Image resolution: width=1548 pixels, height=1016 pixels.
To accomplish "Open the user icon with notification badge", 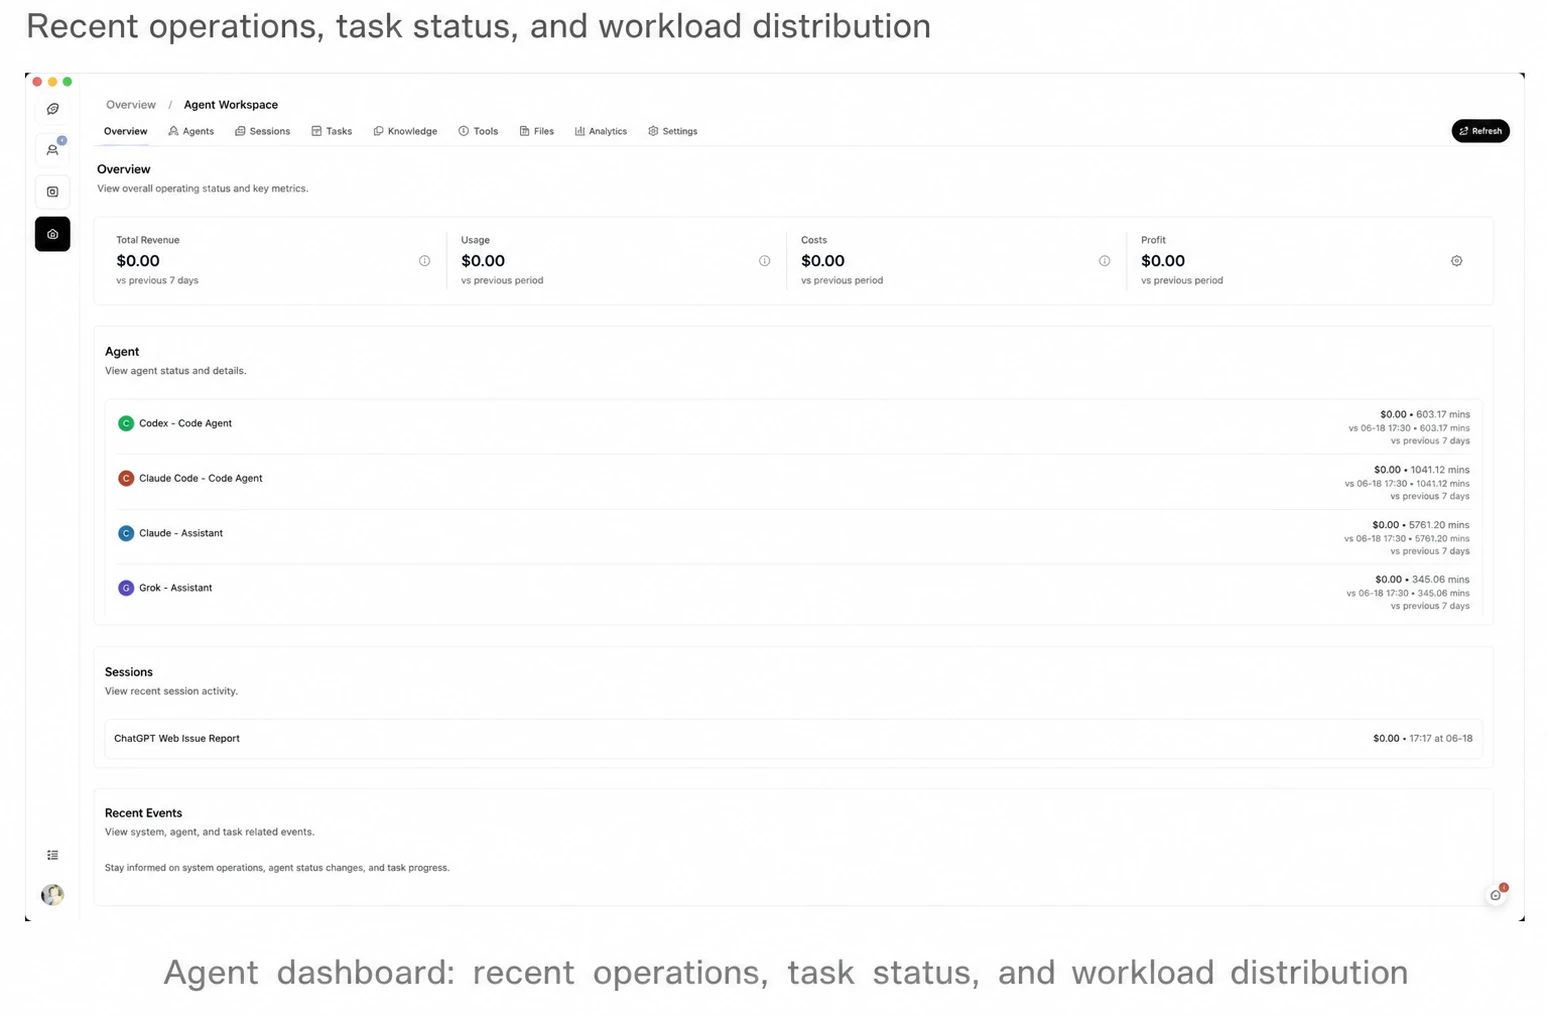I will (x=53, y=150).
